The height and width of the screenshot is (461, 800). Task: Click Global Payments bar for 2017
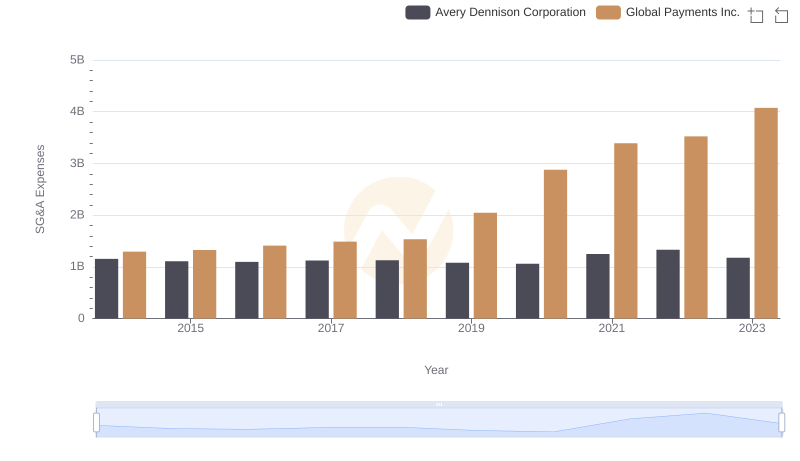(x=345, y=280)
